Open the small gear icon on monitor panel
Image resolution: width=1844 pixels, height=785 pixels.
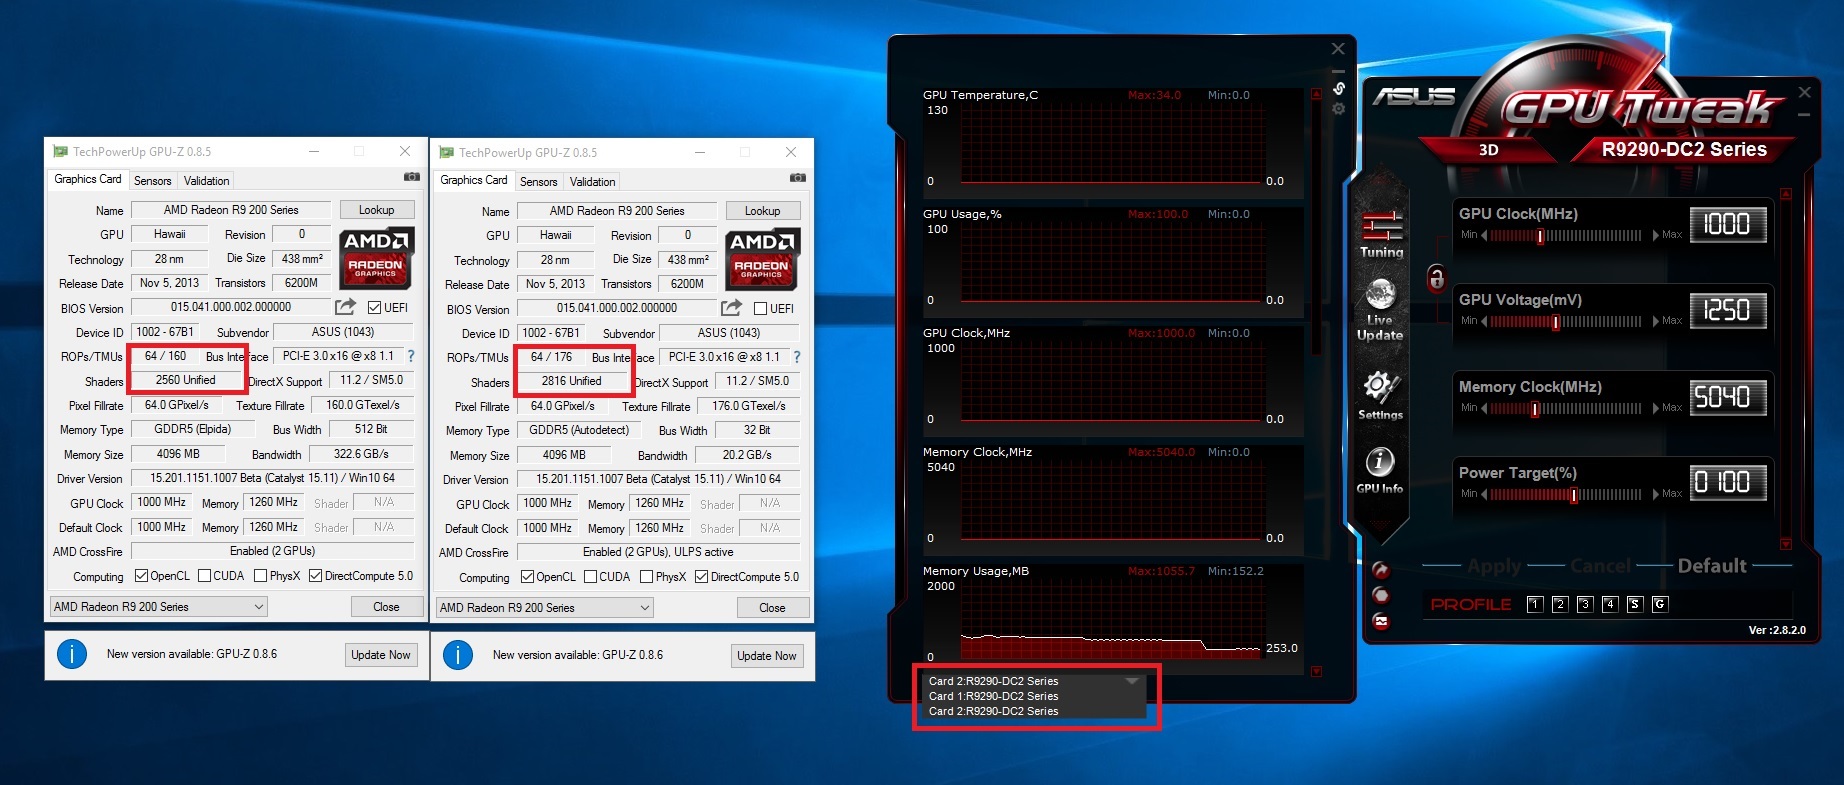point(1339,109)
